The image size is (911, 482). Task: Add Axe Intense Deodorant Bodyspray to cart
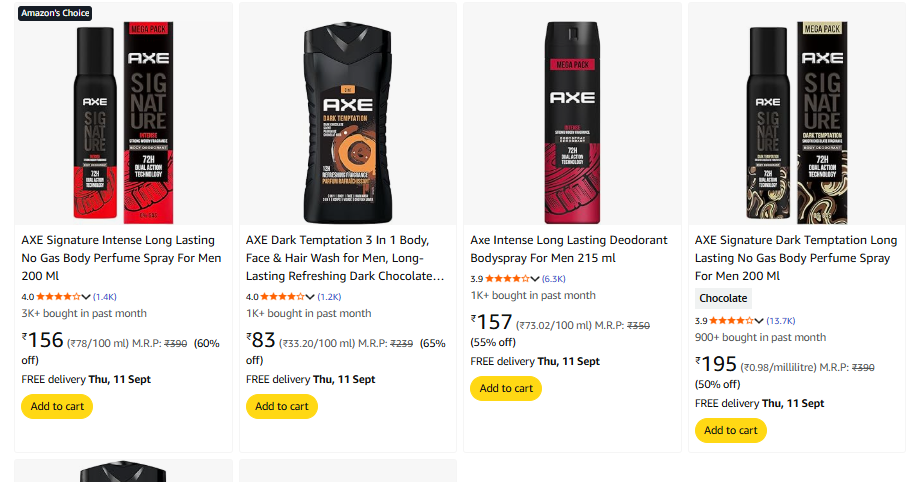(506, 388)
